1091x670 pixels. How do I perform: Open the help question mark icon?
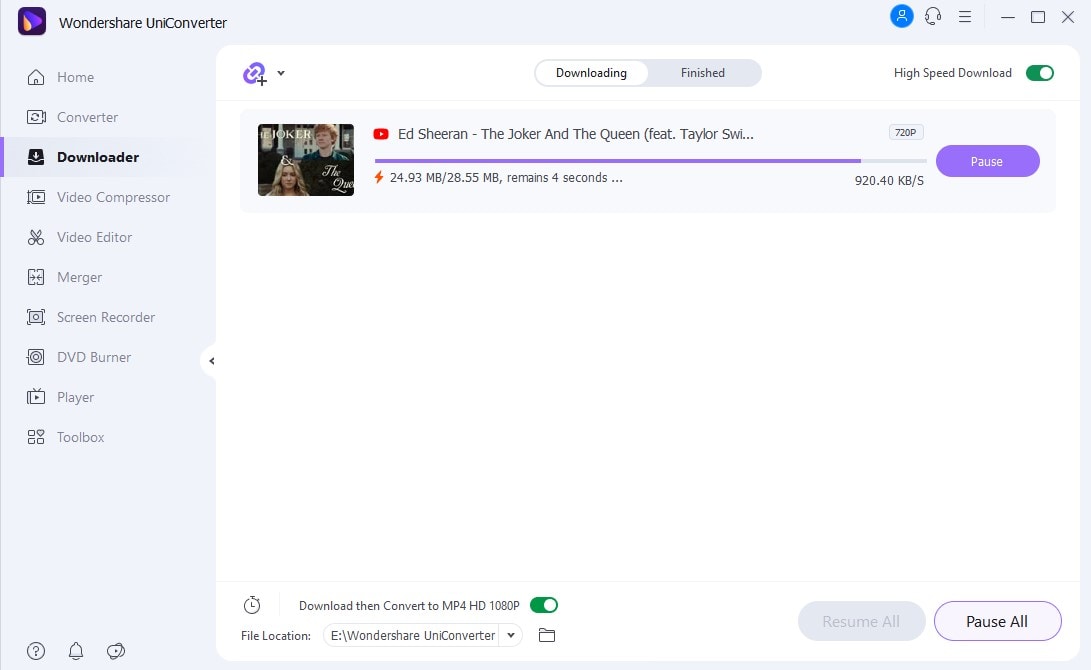coord(36,651)
